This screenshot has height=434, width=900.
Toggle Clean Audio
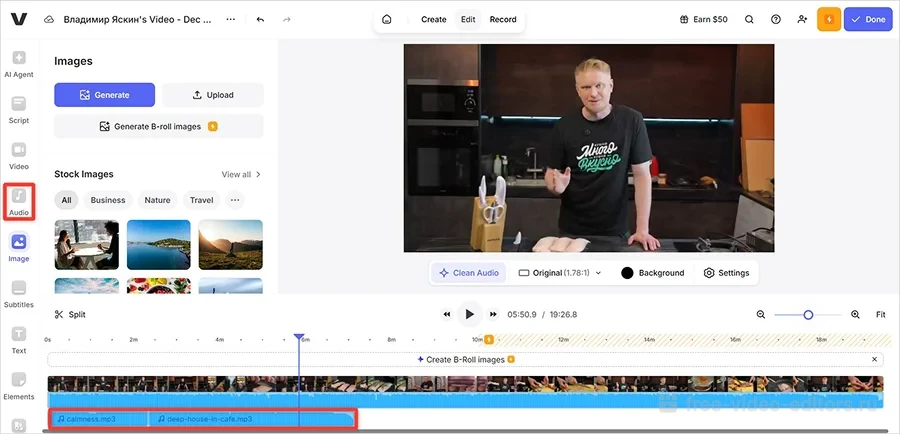[x=468, y=273]
